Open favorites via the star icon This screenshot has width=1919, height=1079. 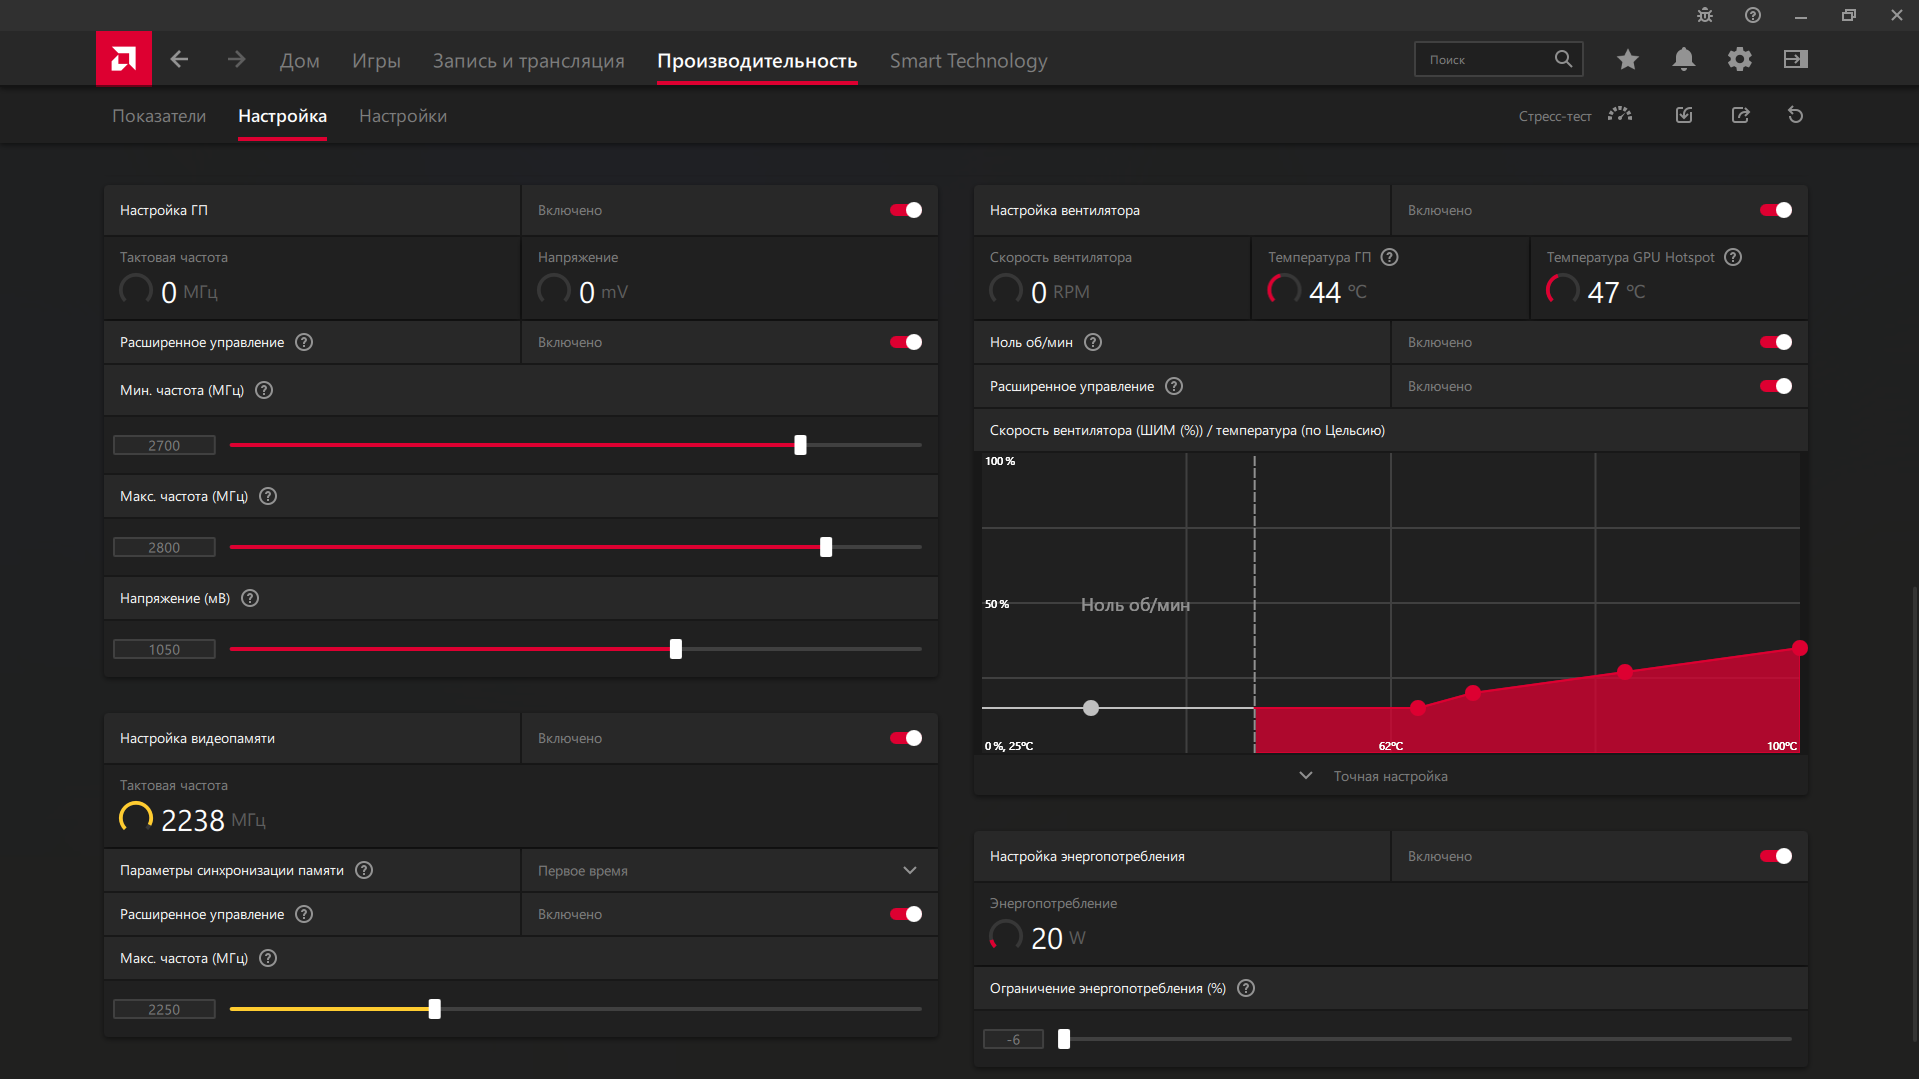click(x=1627, y=60)
